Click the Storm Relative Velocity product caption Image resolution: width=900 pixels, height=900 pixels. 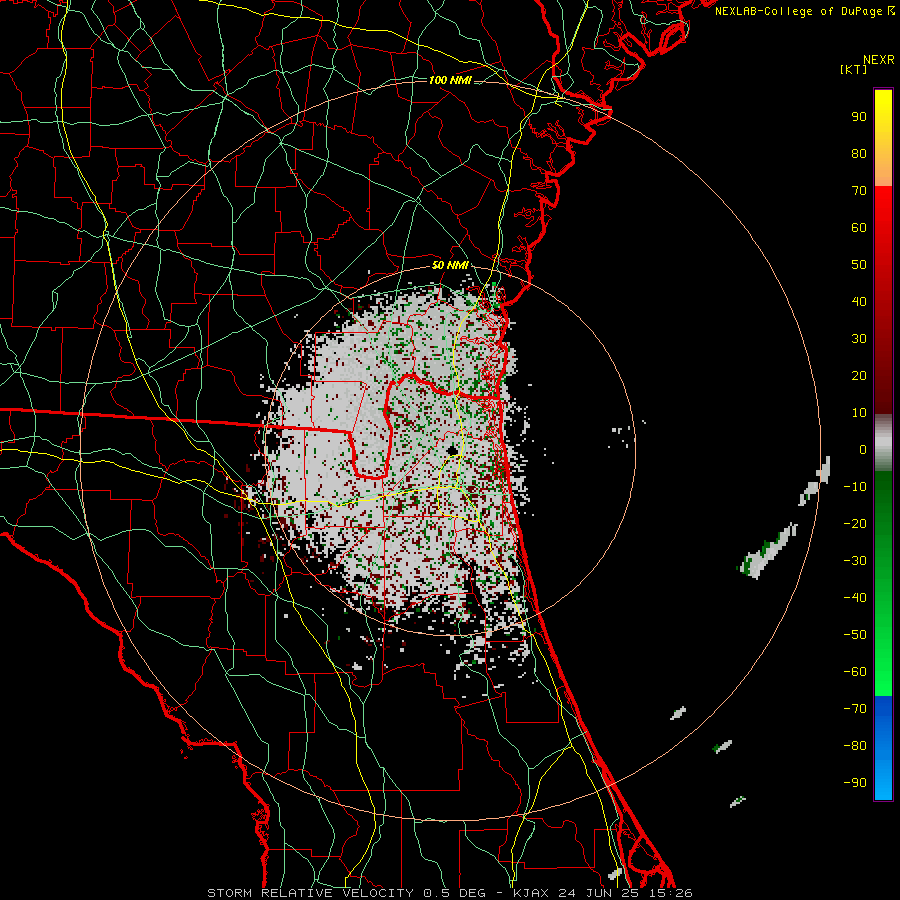click(x=450, y=893)
